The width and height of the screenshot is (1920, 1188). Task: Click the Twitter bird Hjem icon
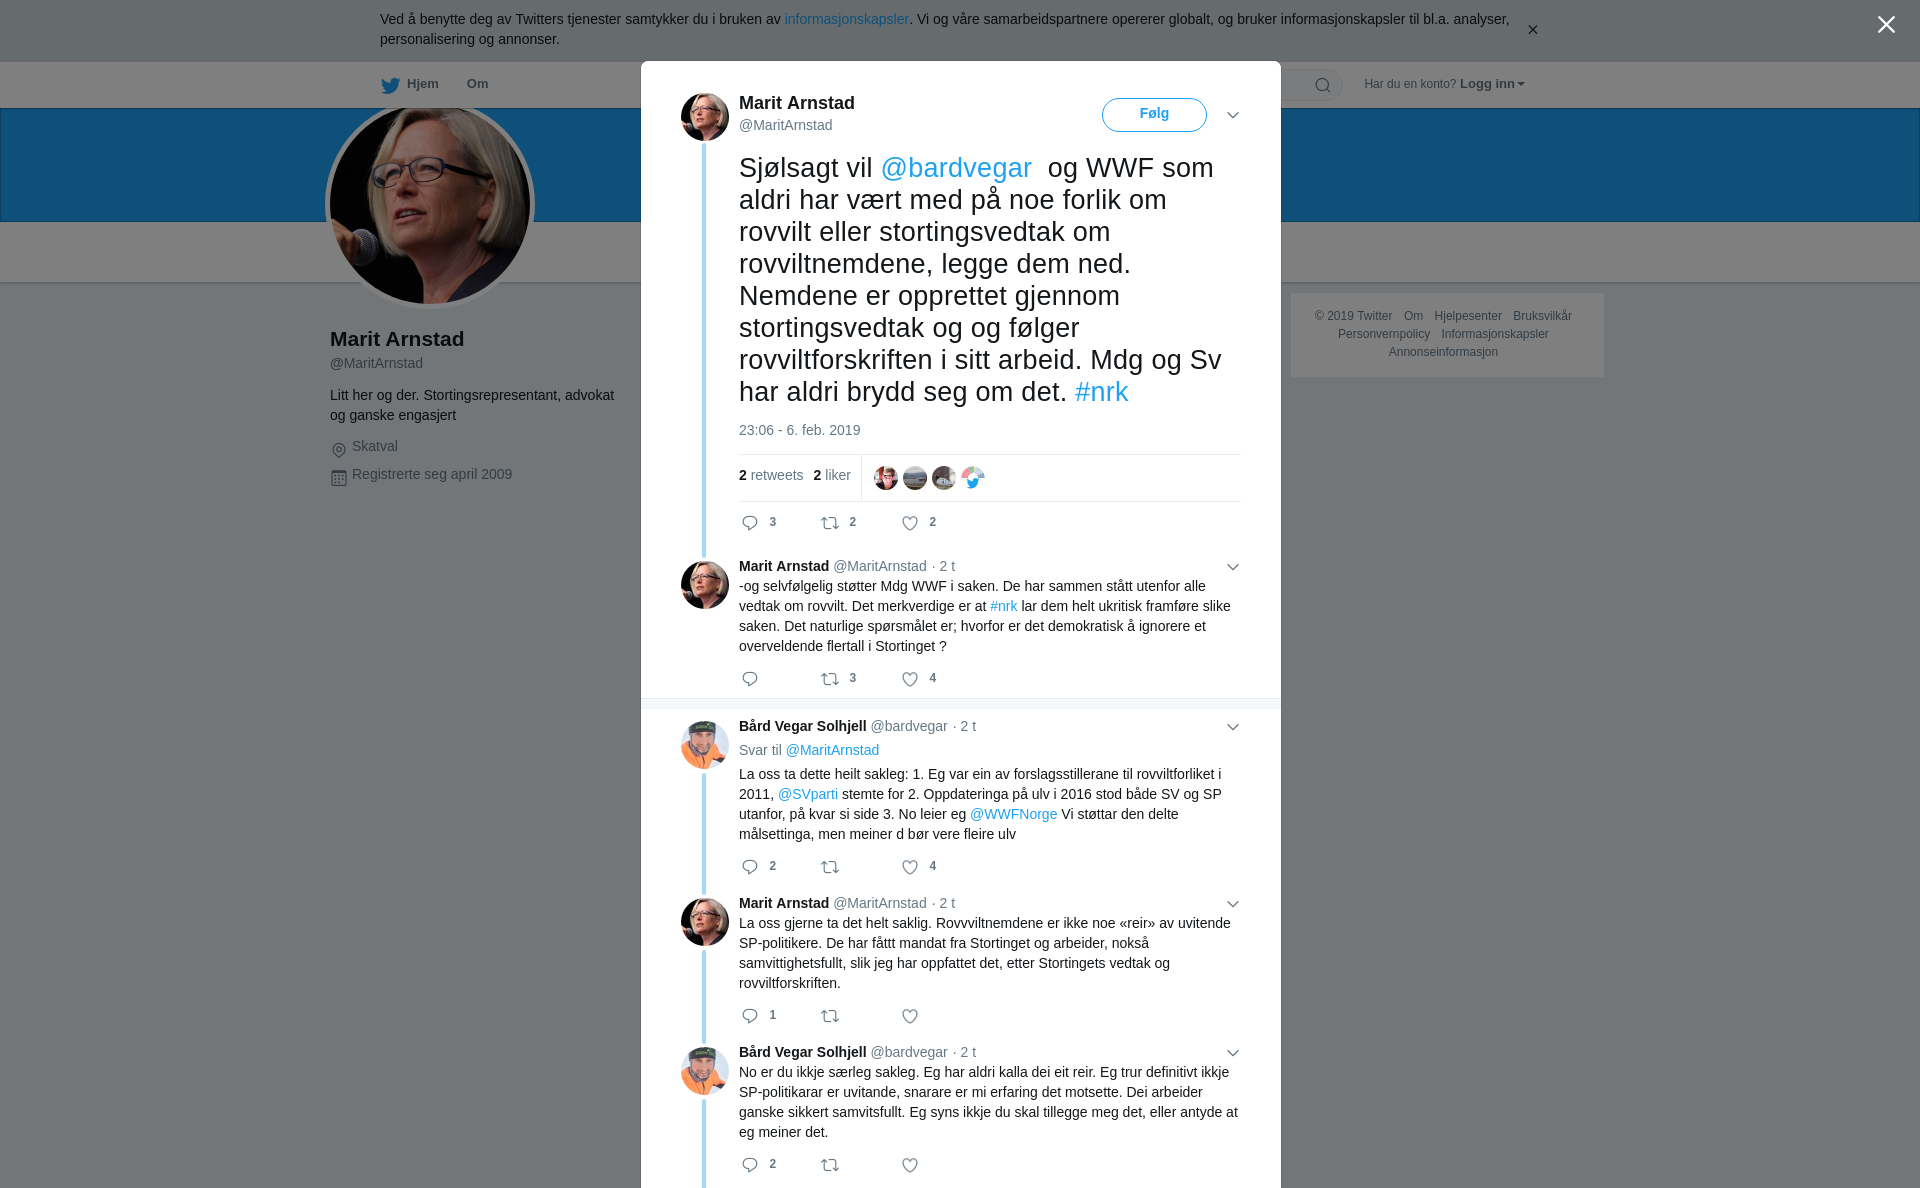coord(390,85)
